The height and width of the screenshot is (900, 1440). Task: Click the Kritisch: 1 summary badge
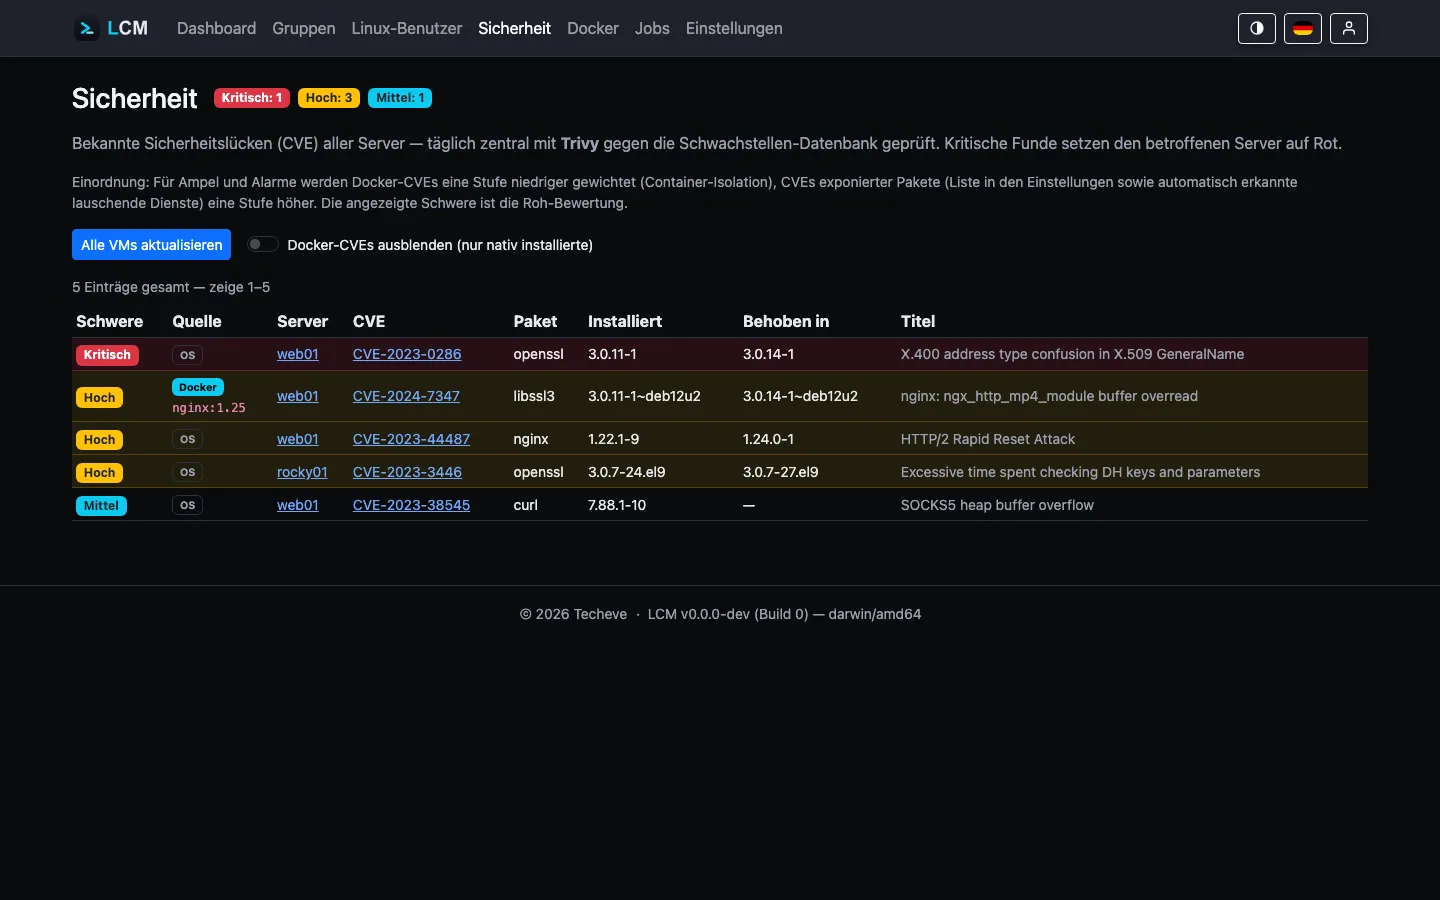click(252, 98)
